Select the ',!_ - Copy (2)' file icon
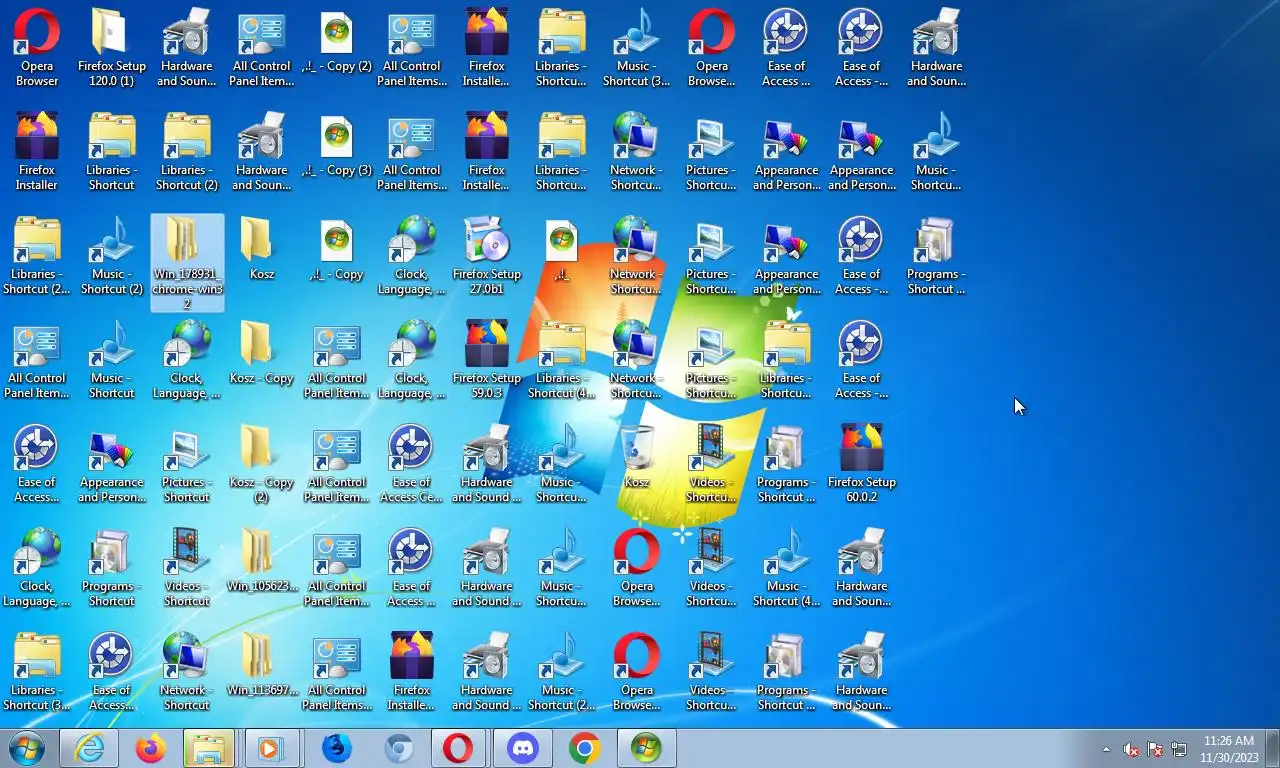 [x=337, y=42]
